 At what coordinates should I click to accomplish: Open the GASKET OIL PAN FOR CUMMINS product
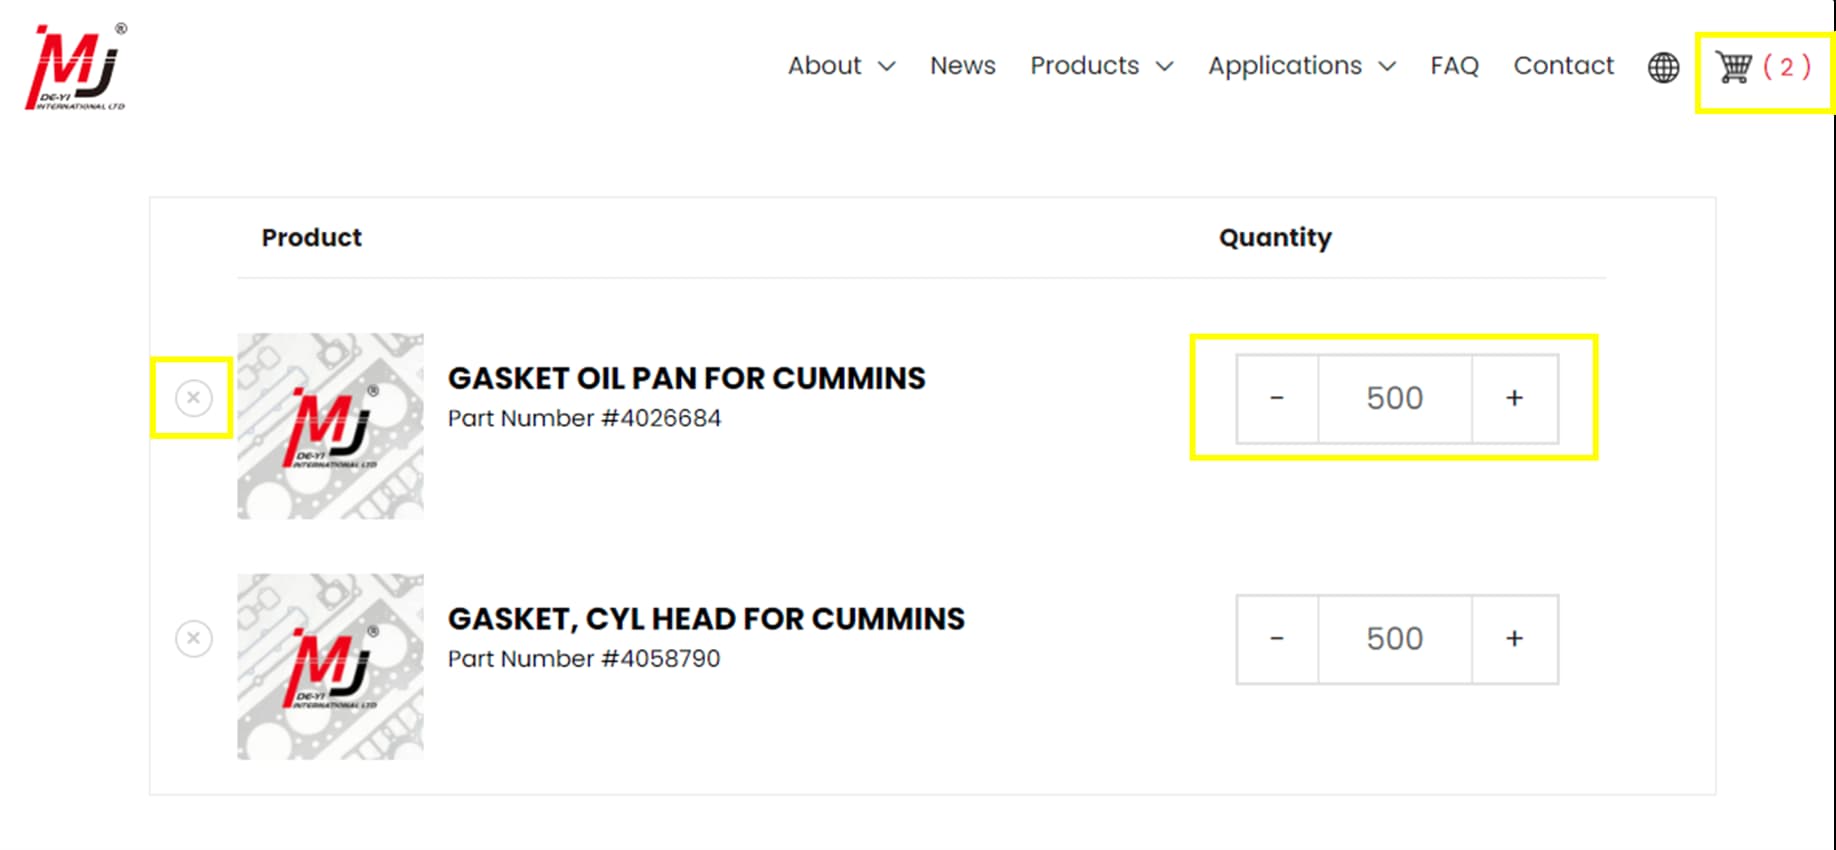click(x=687, y=378)
